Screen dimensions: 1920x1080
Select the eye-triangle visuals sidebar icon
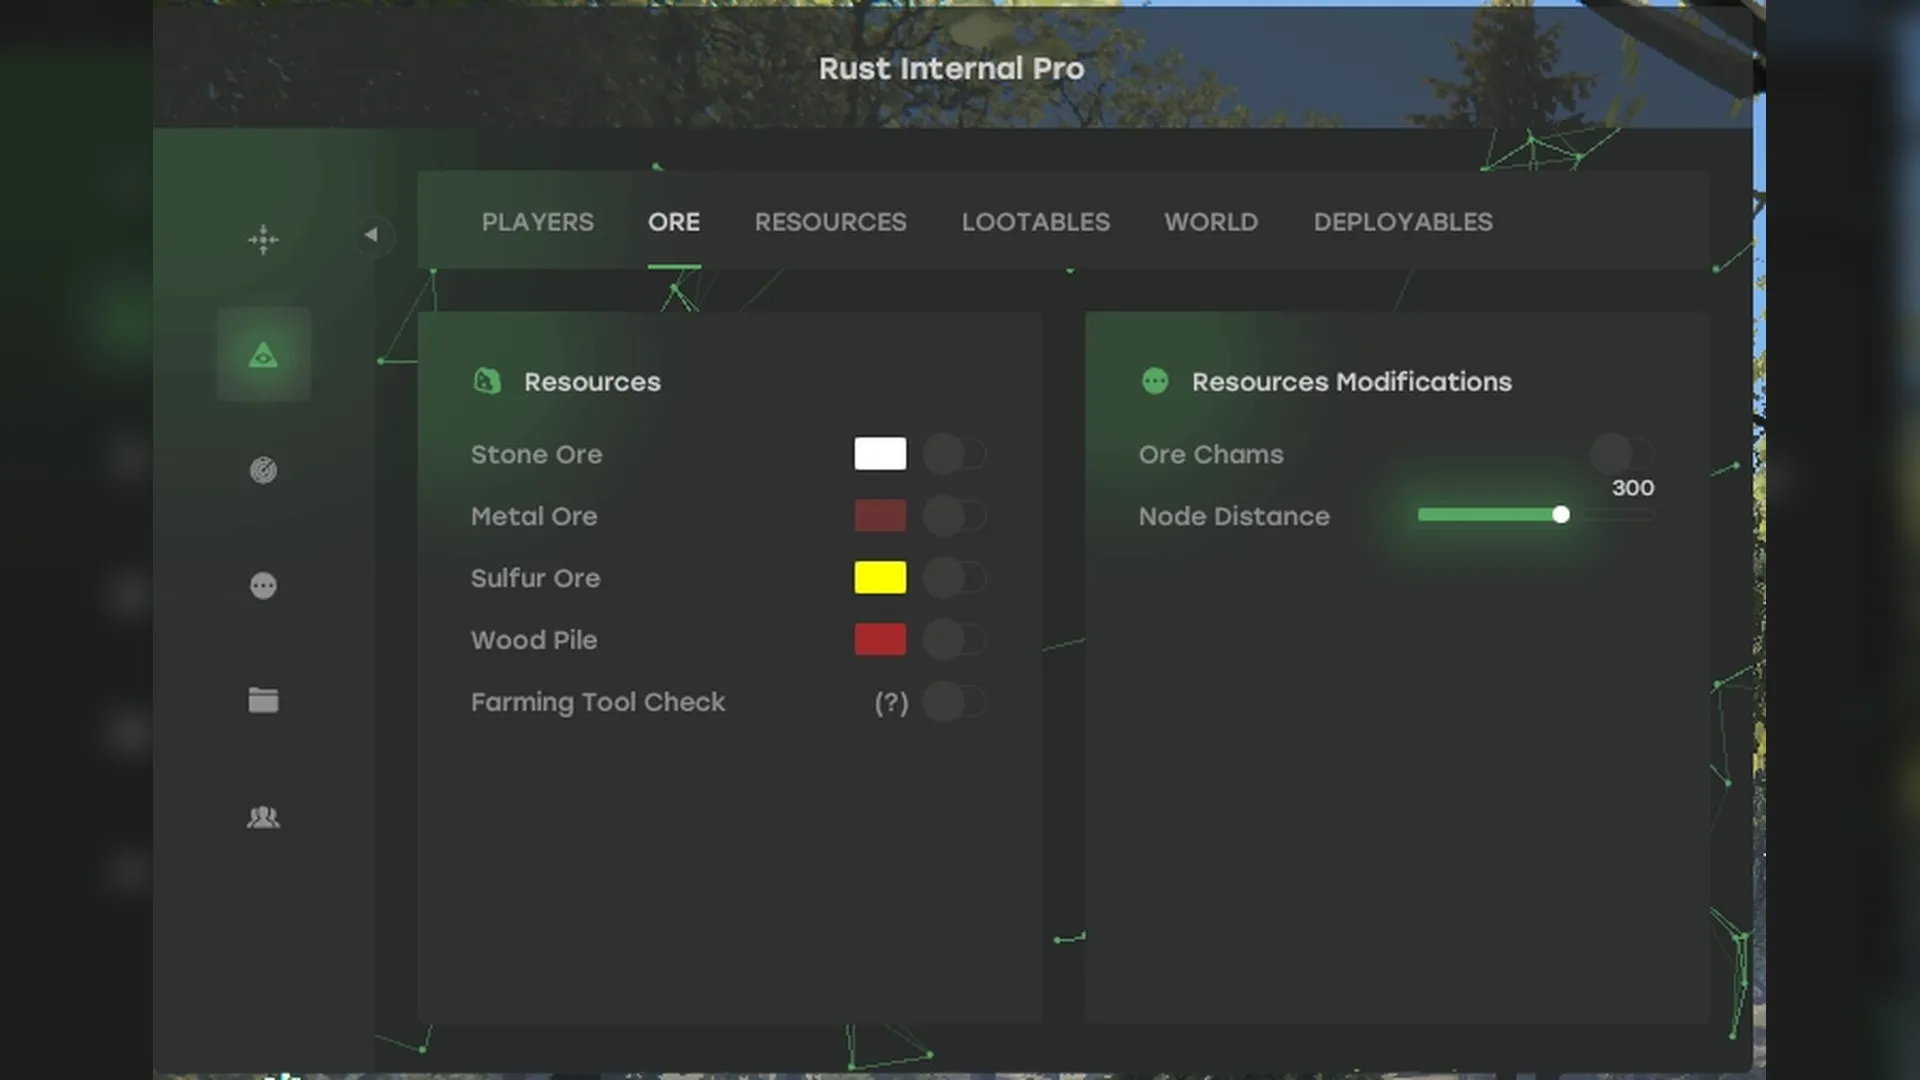coord(263,355)
